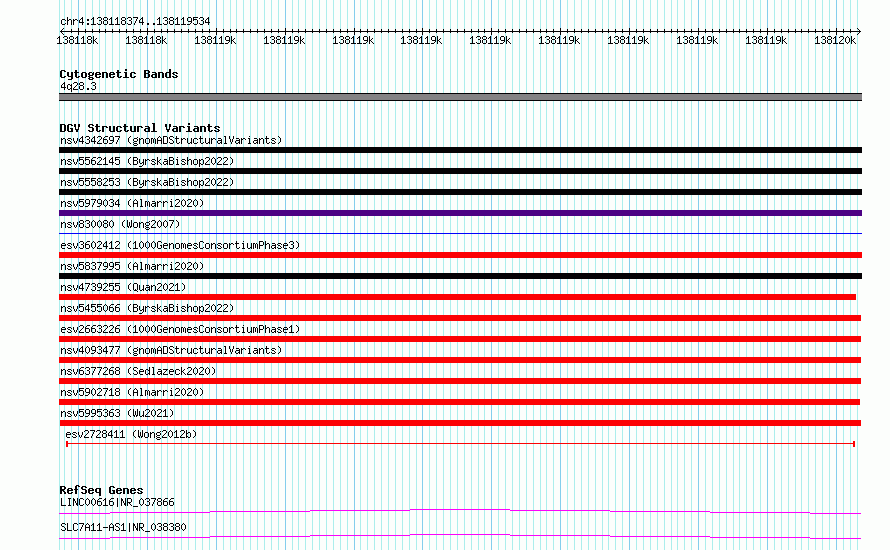The height and width of the screenshot is (550, 890).
Task: Select the red esv3602412 variant bar
Action: pos(460,255)
